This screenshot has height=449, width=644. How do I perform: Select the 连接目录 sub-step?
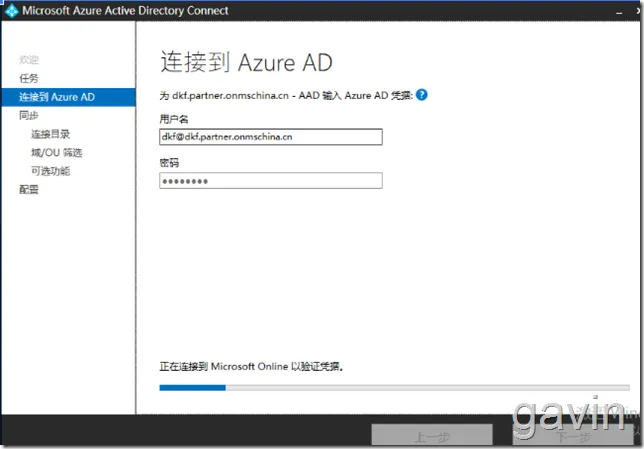[51, 134]
